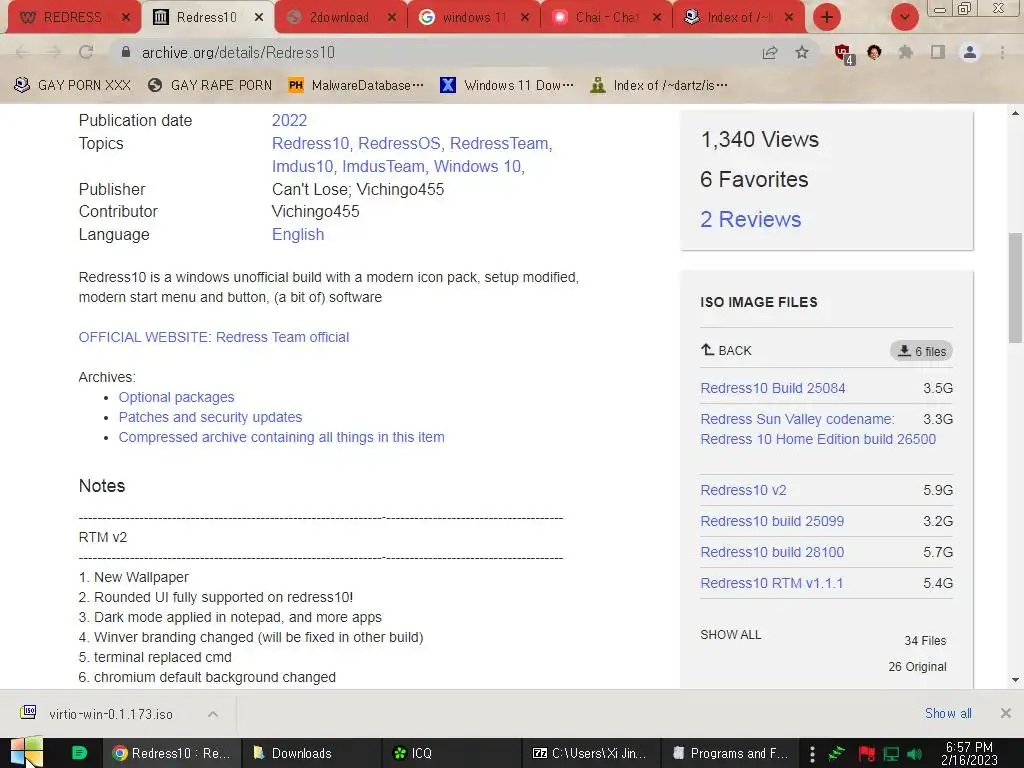Go back using the browser back arrow
This screenshot has height=768, width=1024.
coord(22,52)
